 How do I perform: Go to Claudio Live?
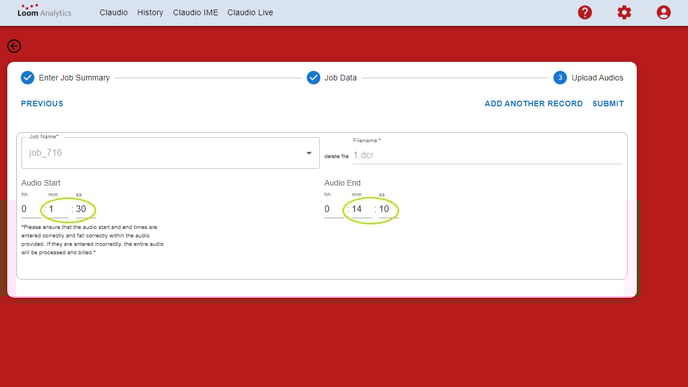pyautogui.click(x=250, y=12)
